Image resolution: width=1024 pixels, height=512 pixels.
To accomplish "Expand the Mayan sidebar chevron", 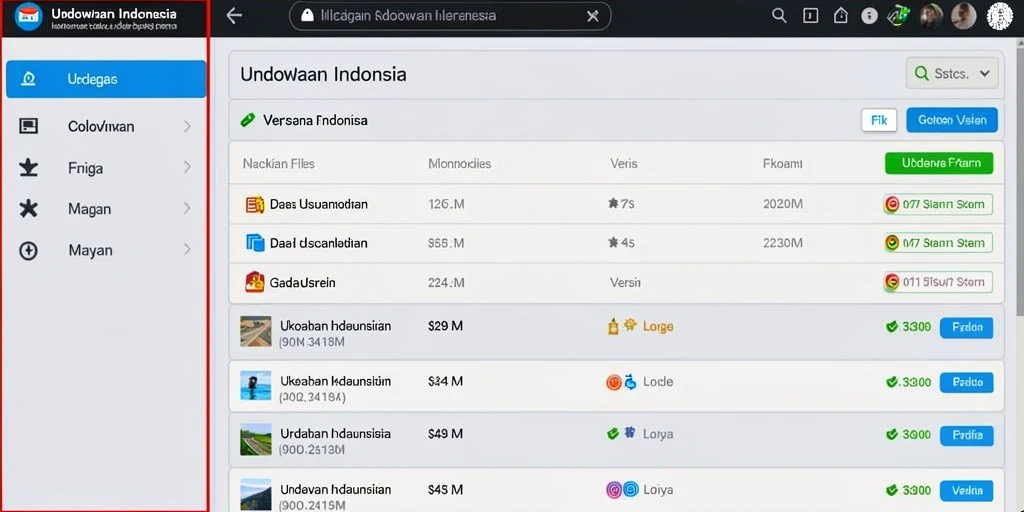I will point(187,249).
